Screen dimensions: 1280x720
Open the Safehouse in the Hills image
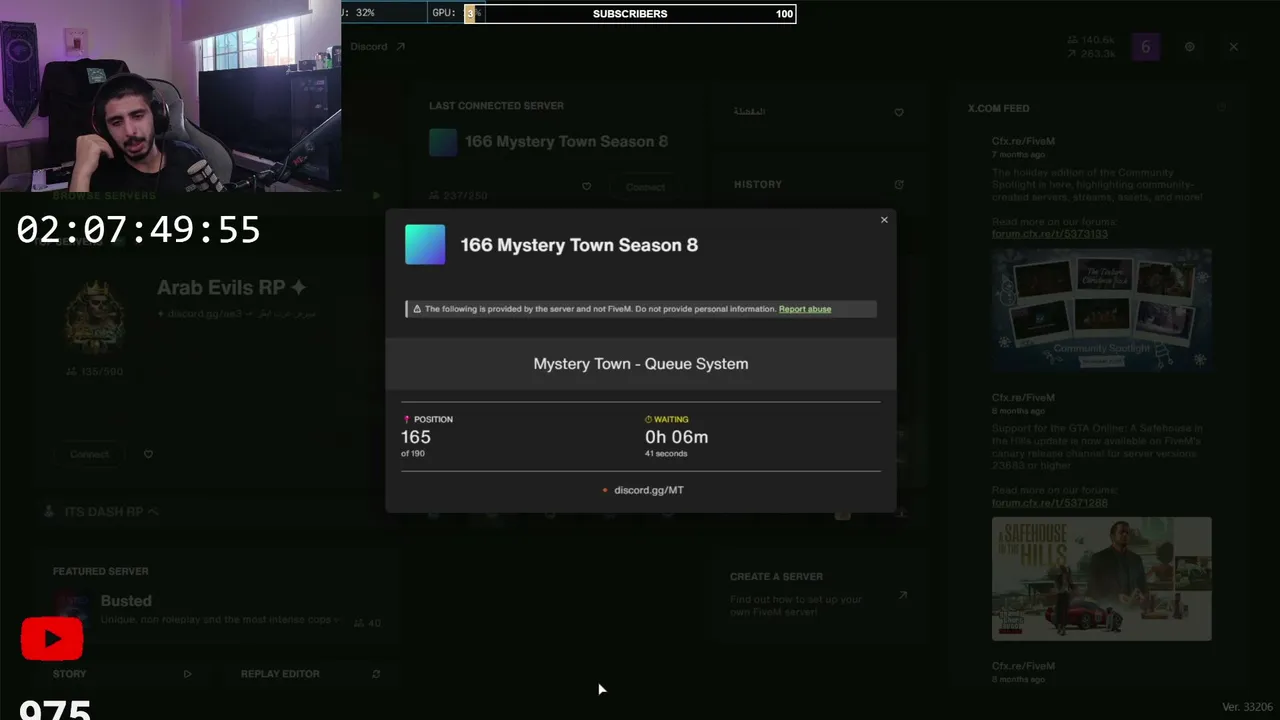(1102, 579)
